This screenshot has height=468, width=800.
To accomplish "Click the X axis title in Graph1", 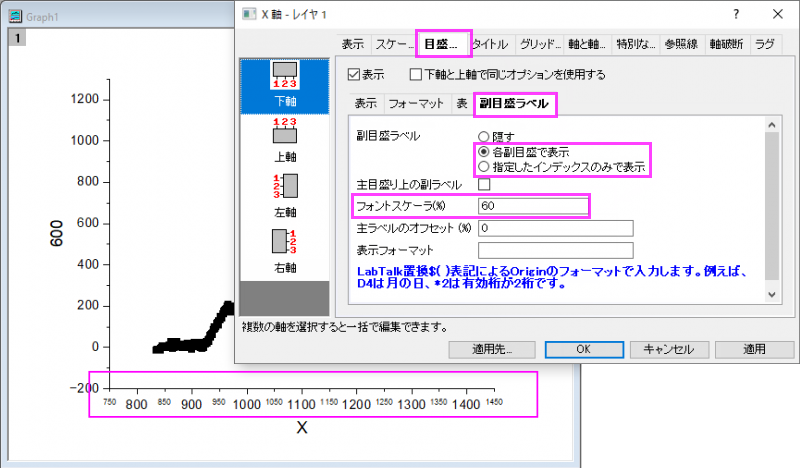I will tap(302, 428).
